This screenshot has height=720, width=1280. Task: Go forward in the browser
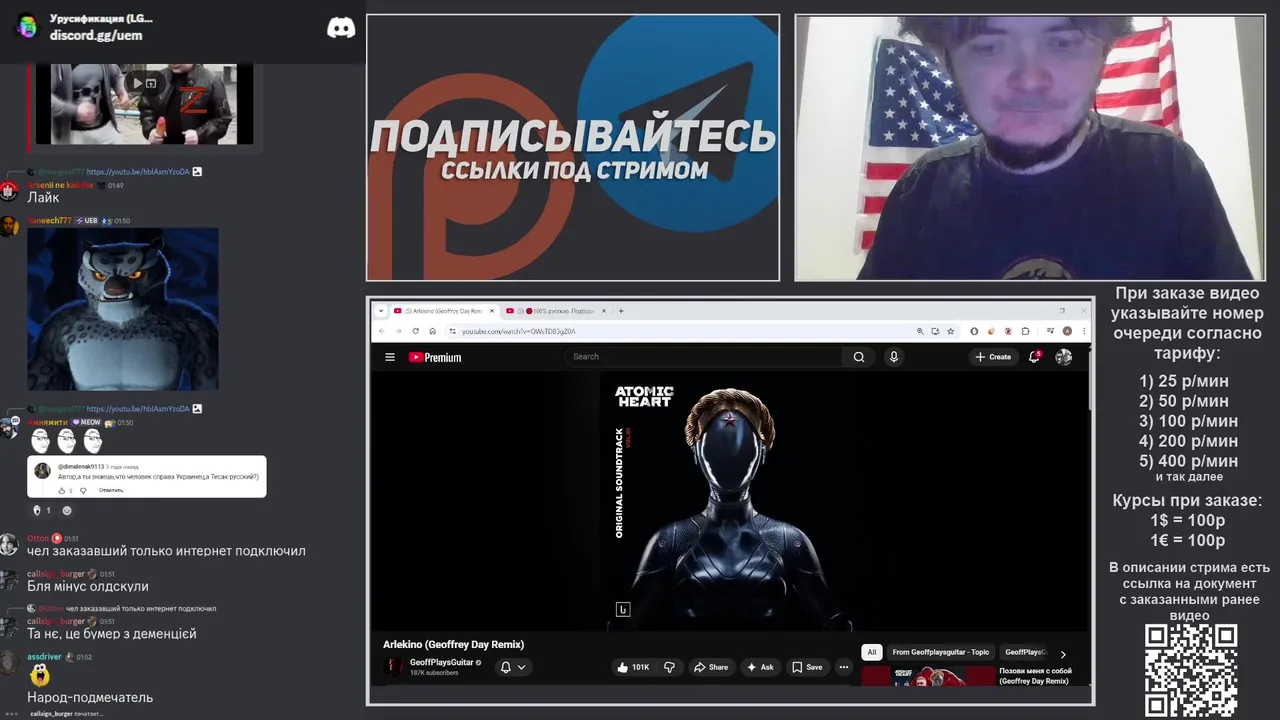coord(397,331)
